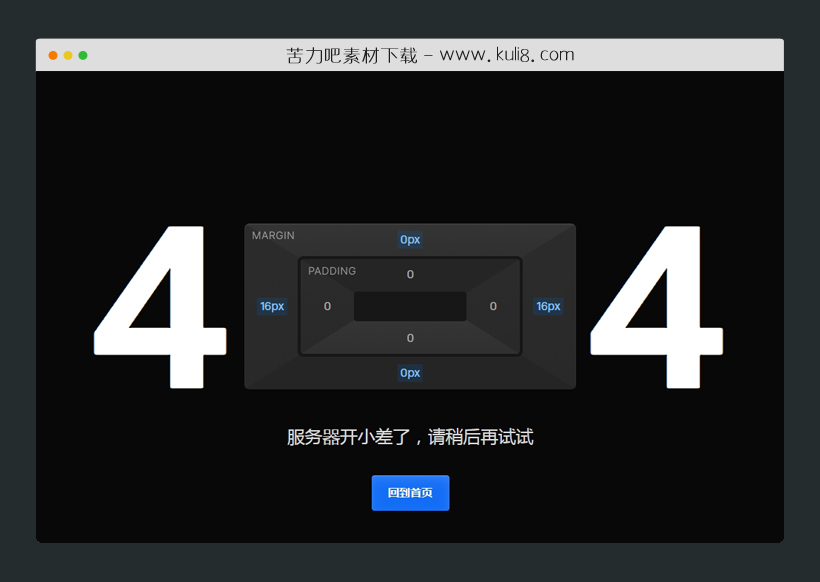Viewport: 820px width, 582px height.
Task: Click the PADDING label in the box model
Action: click(331, 270)
